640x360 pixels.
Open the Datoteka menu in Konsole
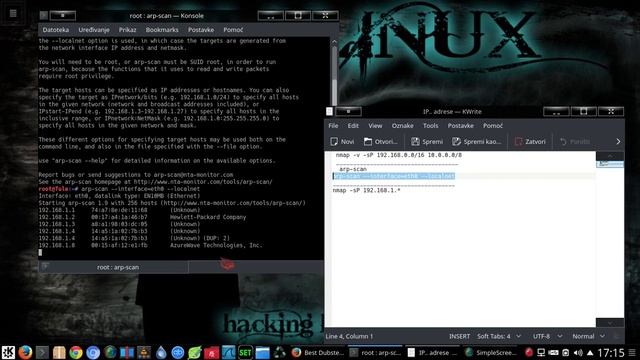tap(56, 30)
